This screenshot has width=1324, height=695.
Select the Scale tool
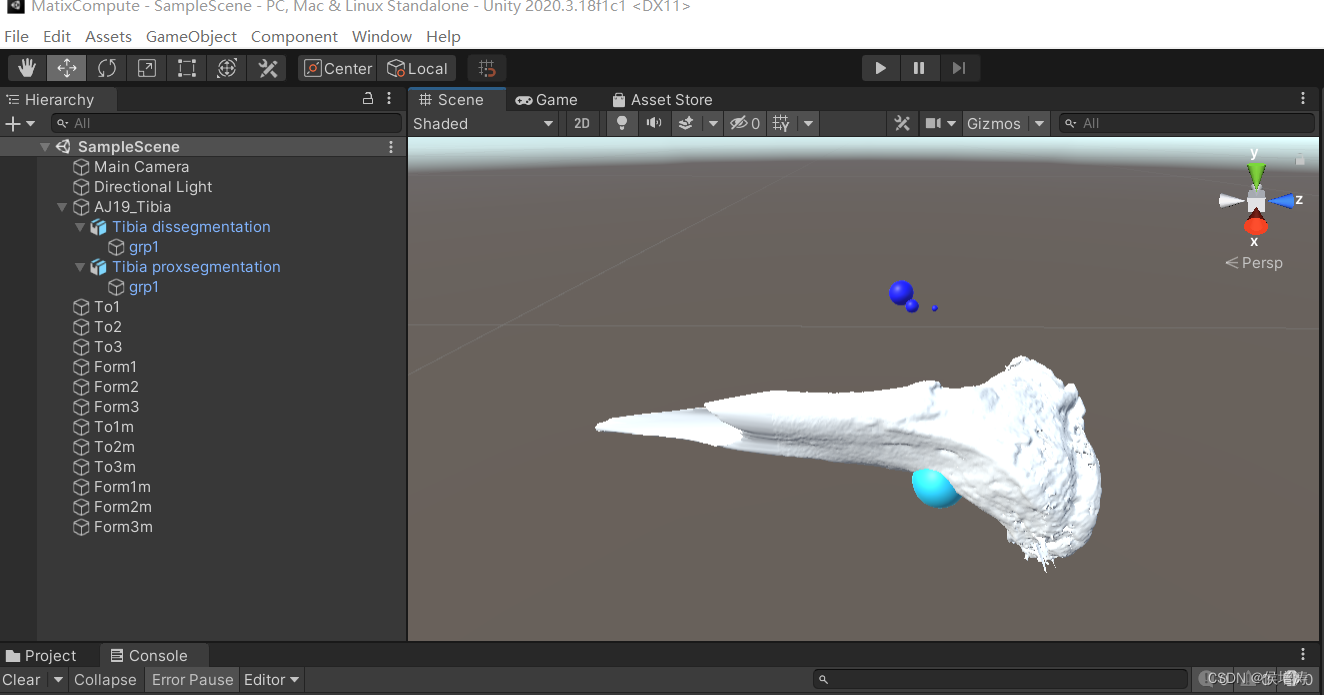[x=146, y=67]
